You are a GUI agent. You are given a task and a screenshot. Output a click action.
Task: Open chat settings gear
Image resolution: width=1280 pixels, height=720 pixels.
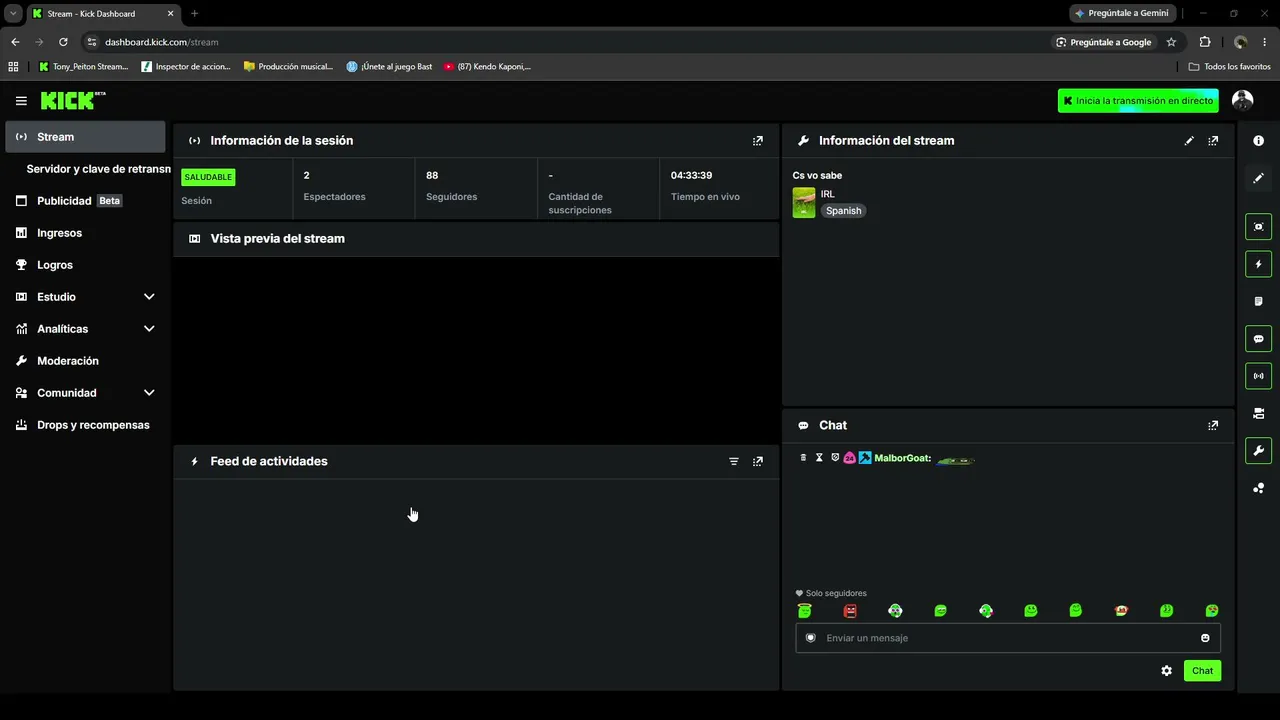click(1166, 671)
